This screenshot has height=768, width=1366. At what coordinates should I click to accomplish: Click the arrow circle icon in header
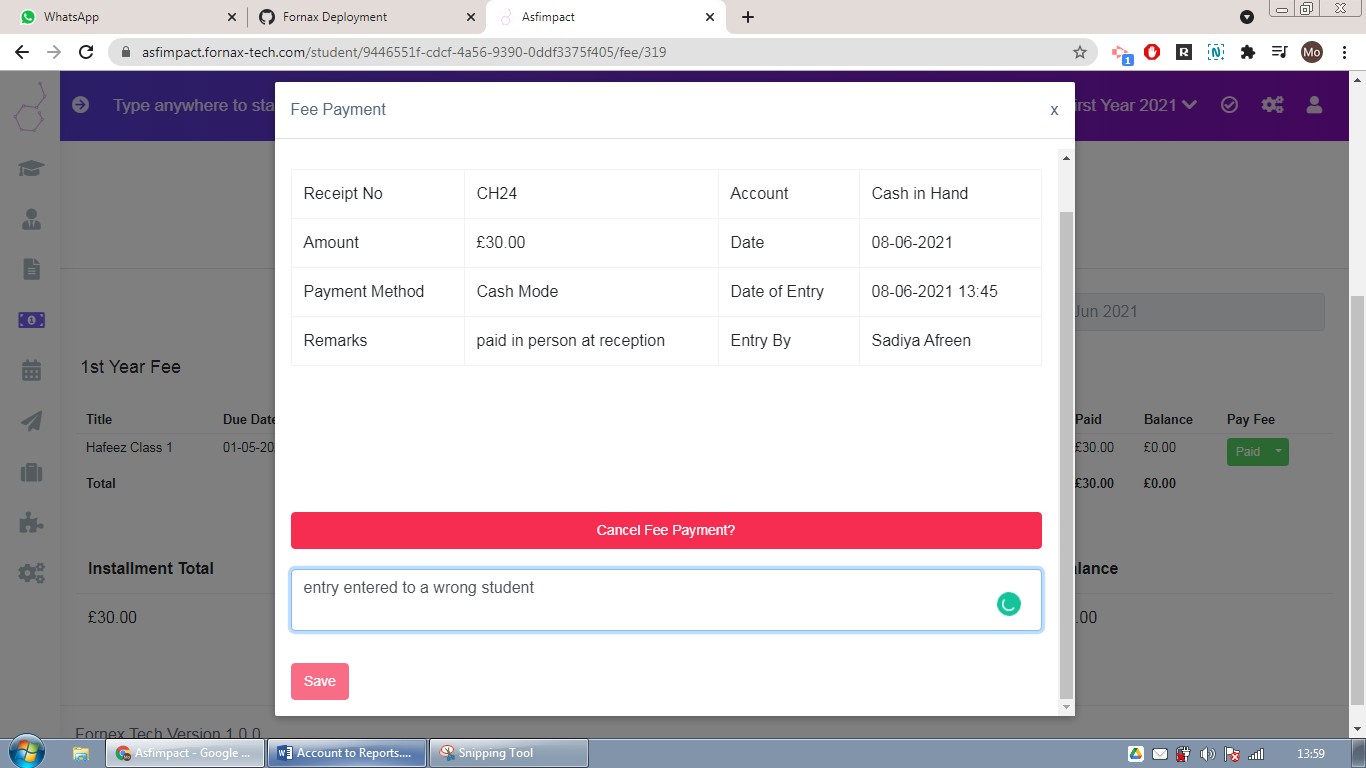pyautogui.click(x=81, y=105)
